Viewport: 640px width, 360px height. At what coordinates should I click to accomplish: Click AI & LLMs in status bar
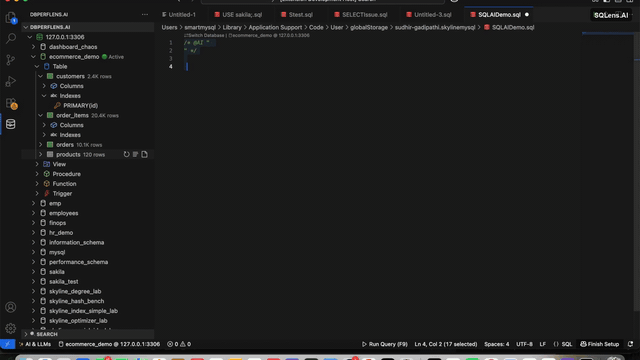(35, 344)
